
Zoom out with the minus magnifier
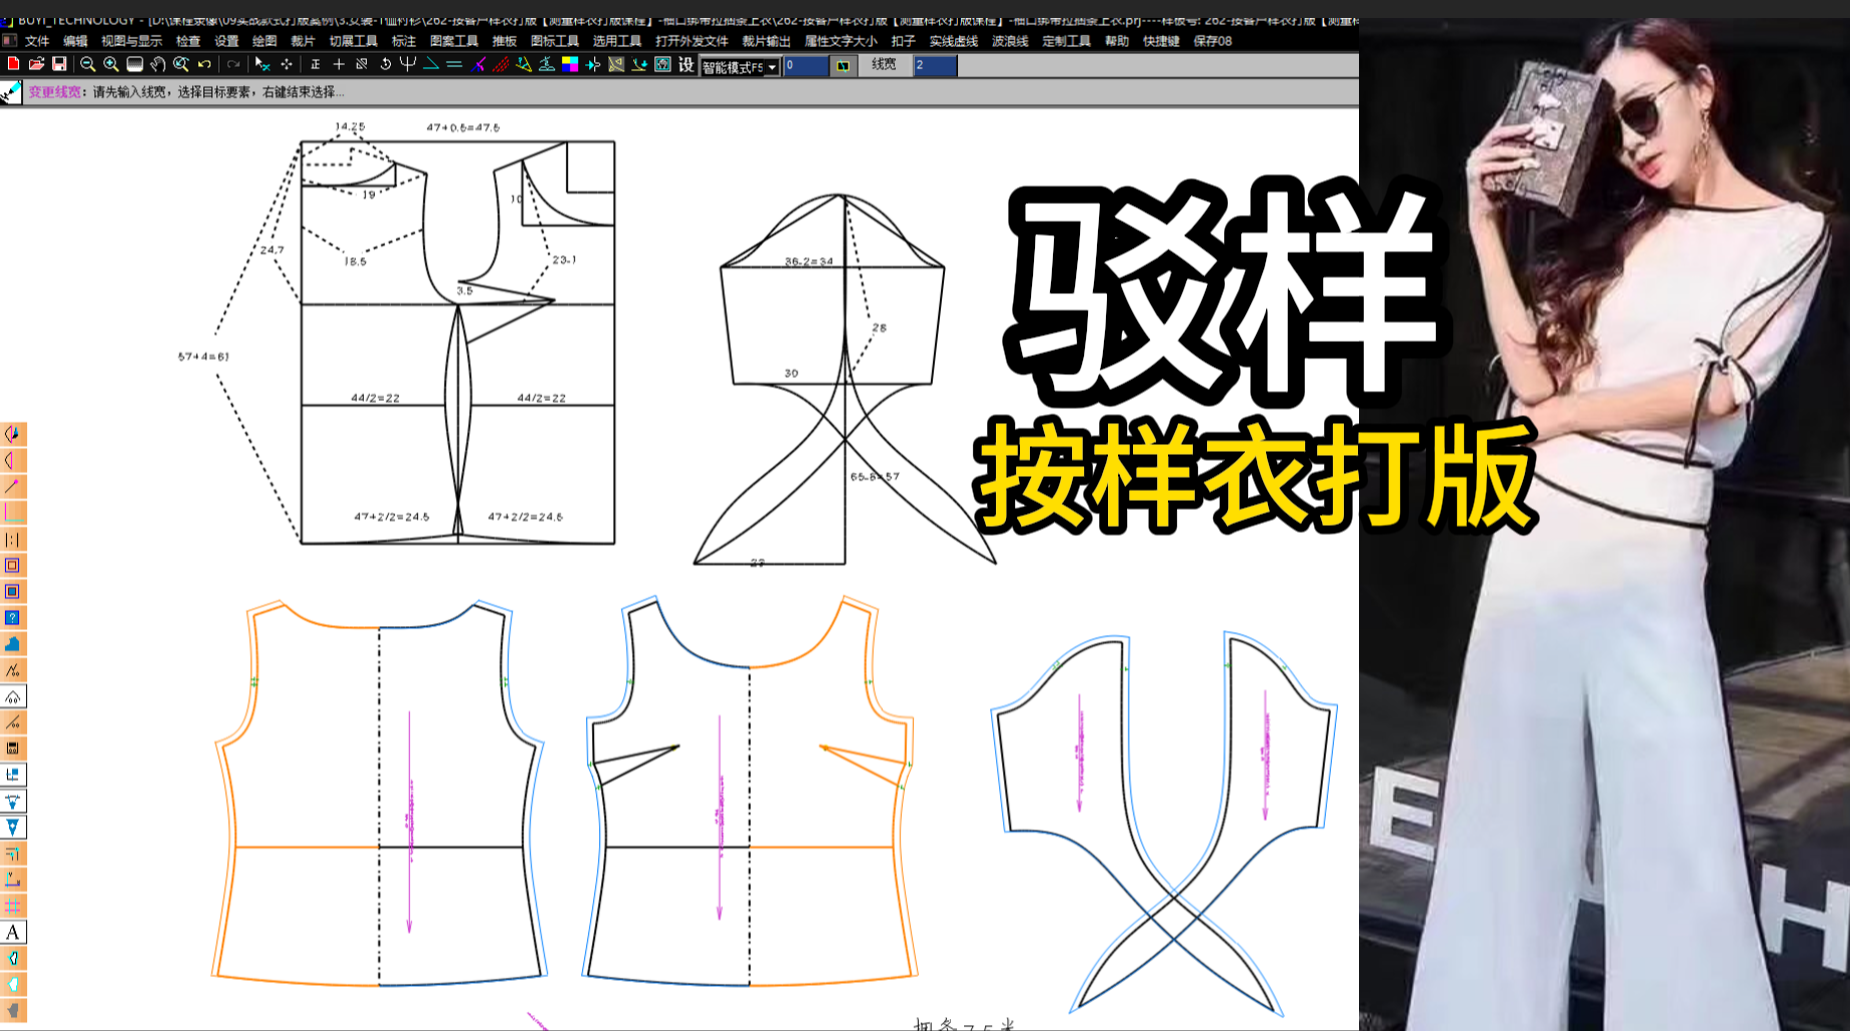[x=88, y=64]
